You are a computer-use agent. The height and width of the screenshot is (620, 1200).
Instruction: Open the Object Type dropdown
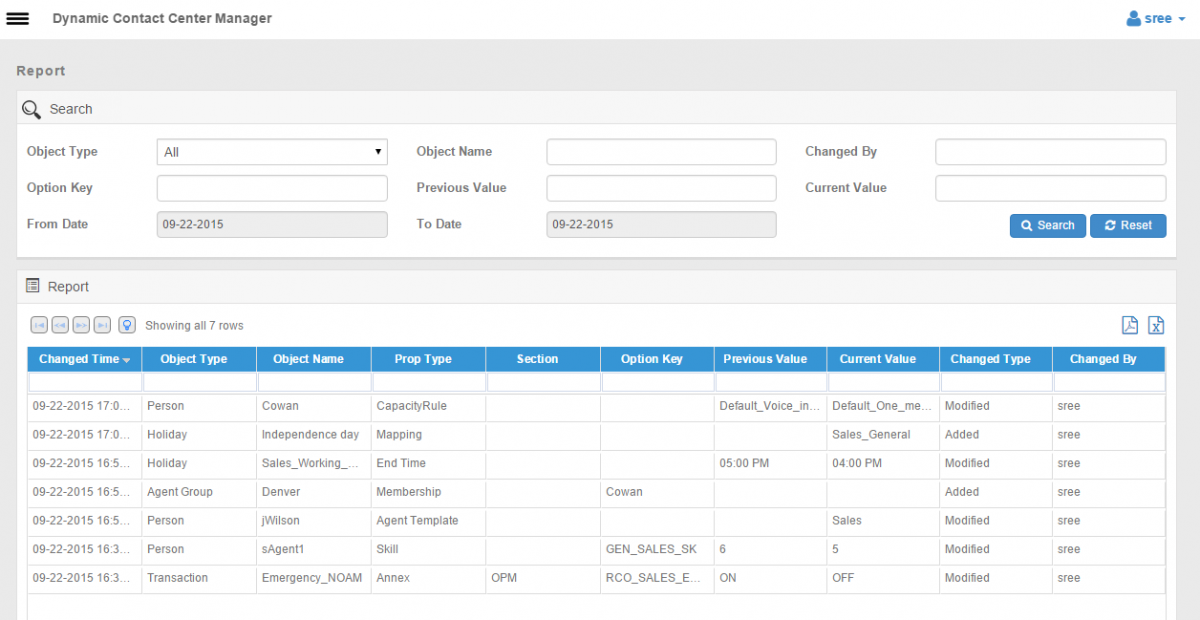pos(271,151)
